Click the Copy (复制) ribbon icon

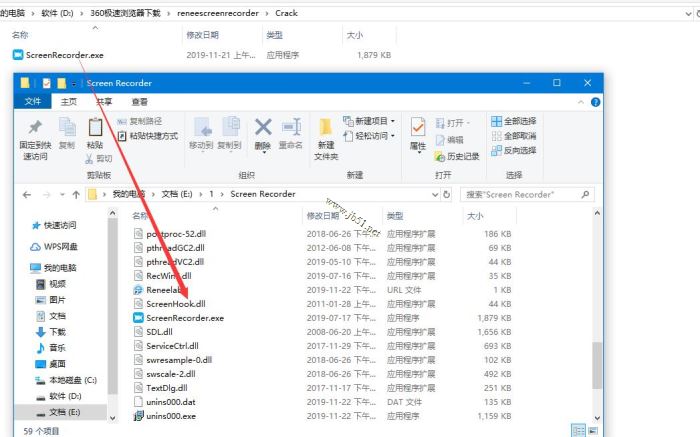[67, 127]
